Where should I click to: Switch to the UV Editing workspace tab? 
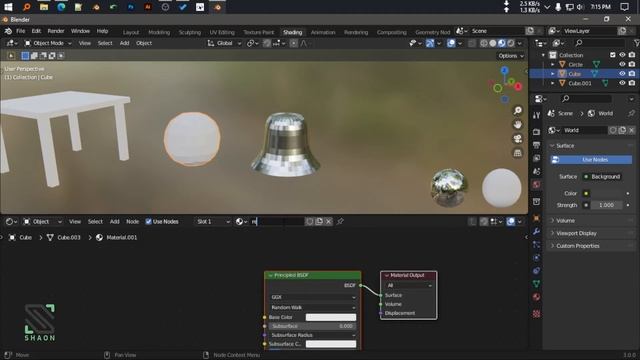pyautogui.click(x=222, y=32)
